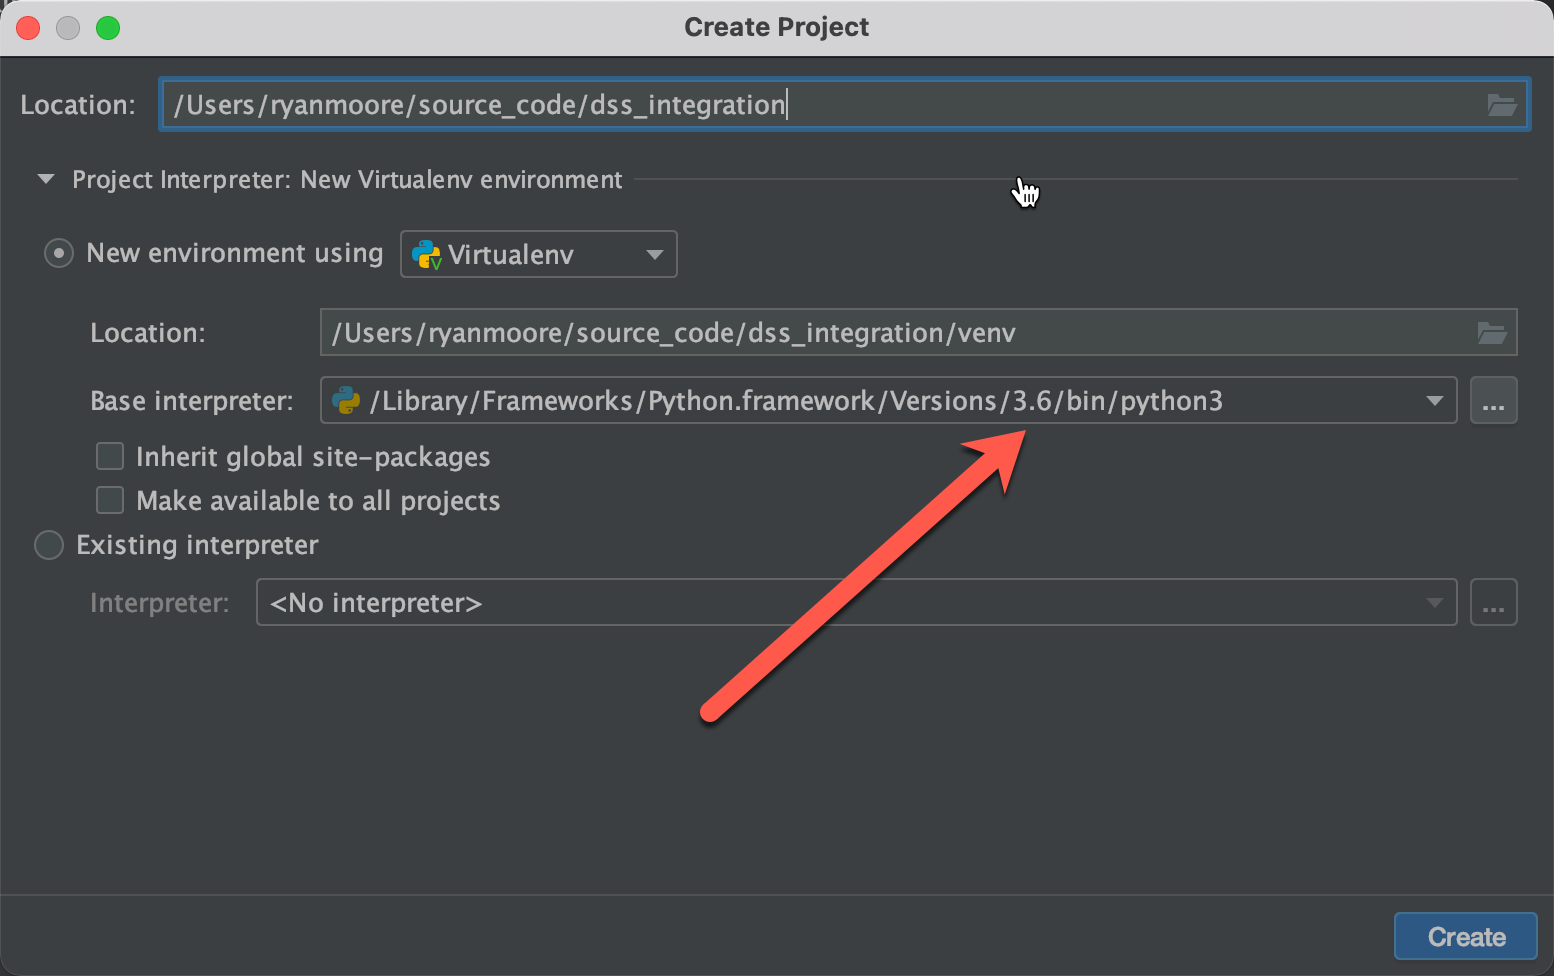The height and width of the screenshot is (976, 1554).
Task: Close the Create Project window
Action: [28, 28]
